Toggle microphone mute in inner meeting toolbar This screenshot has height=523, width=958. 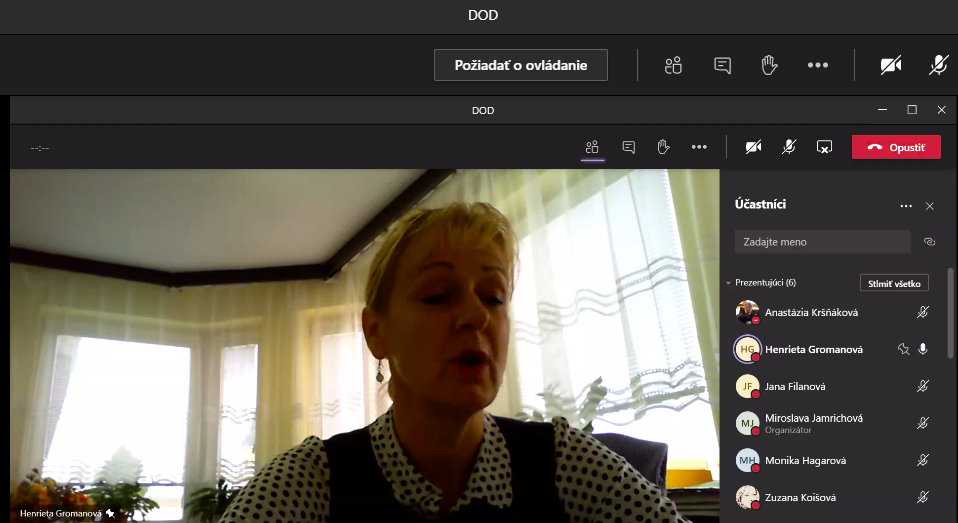pyautogui.click(x=789, y=147)
